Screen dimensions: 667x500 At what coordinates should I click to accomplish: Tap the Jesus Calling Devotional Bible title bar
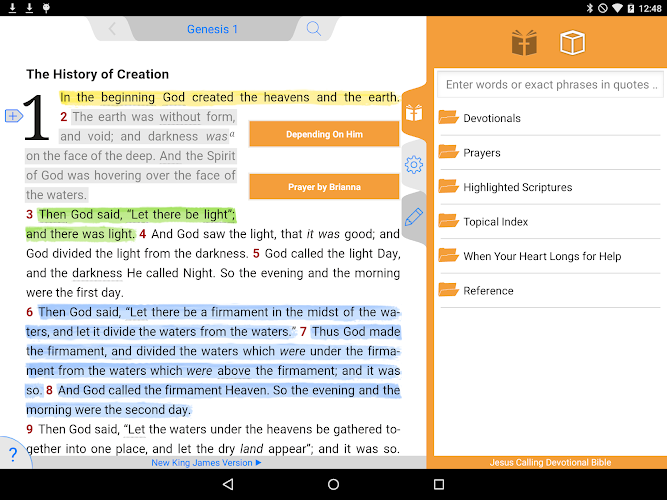550,463
